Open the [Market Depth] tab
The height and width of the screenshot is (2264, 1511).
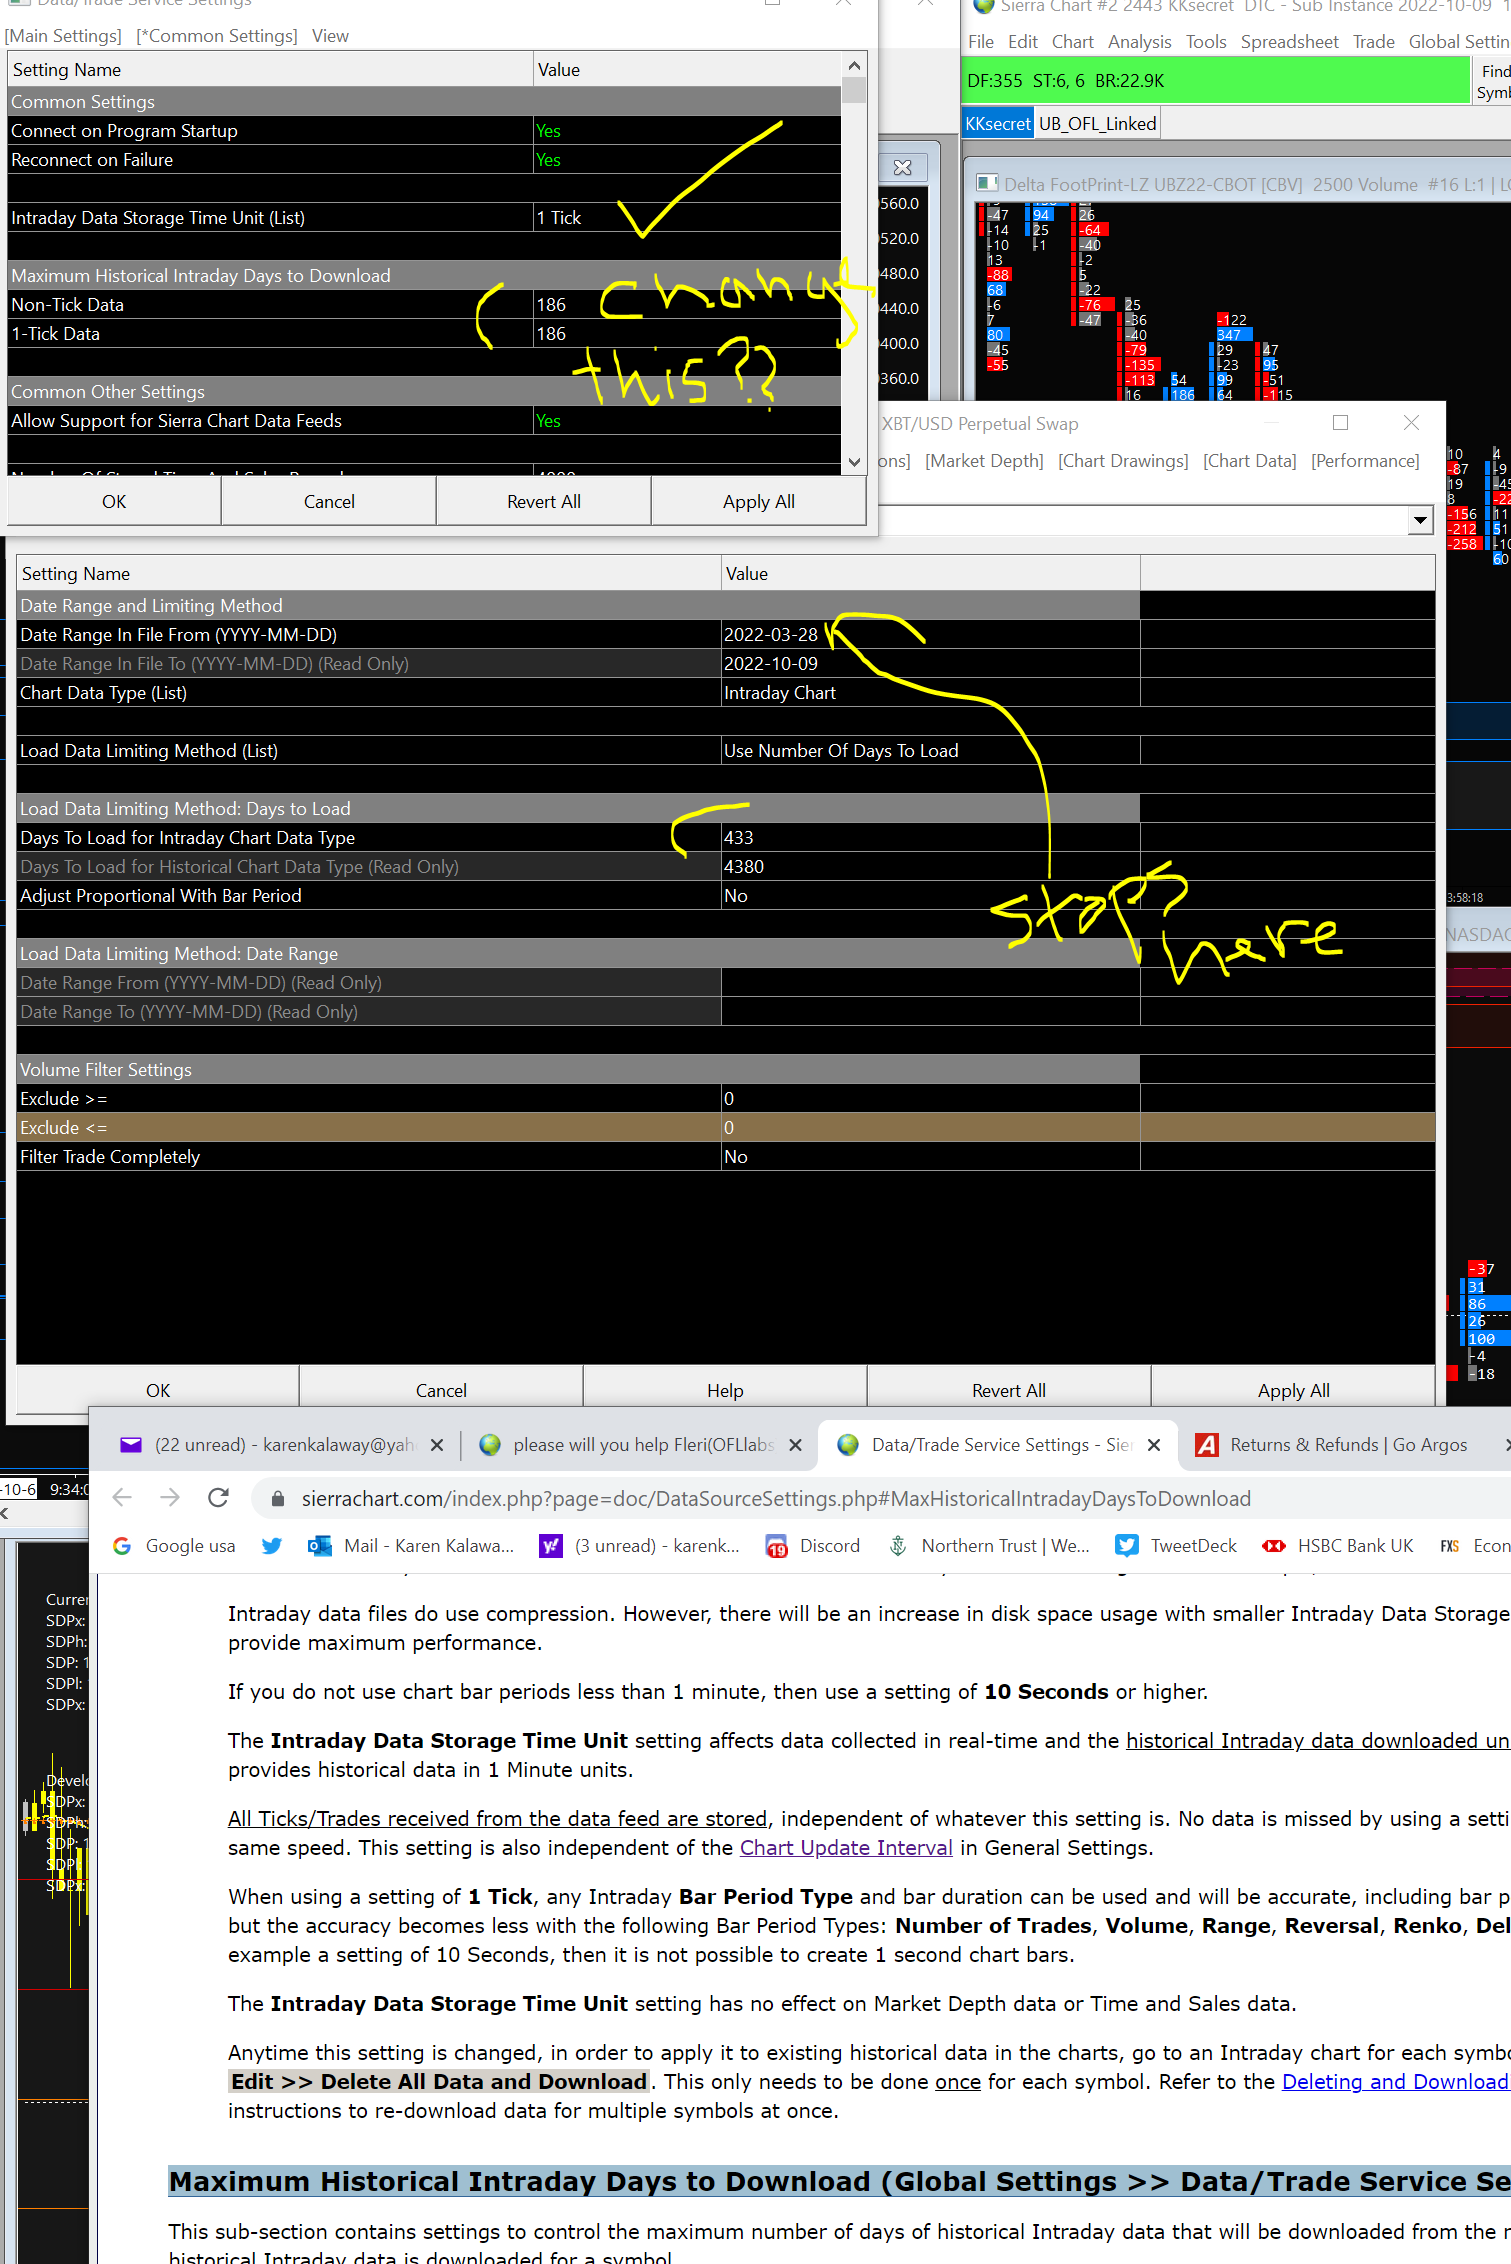click(x=984, y=461)
